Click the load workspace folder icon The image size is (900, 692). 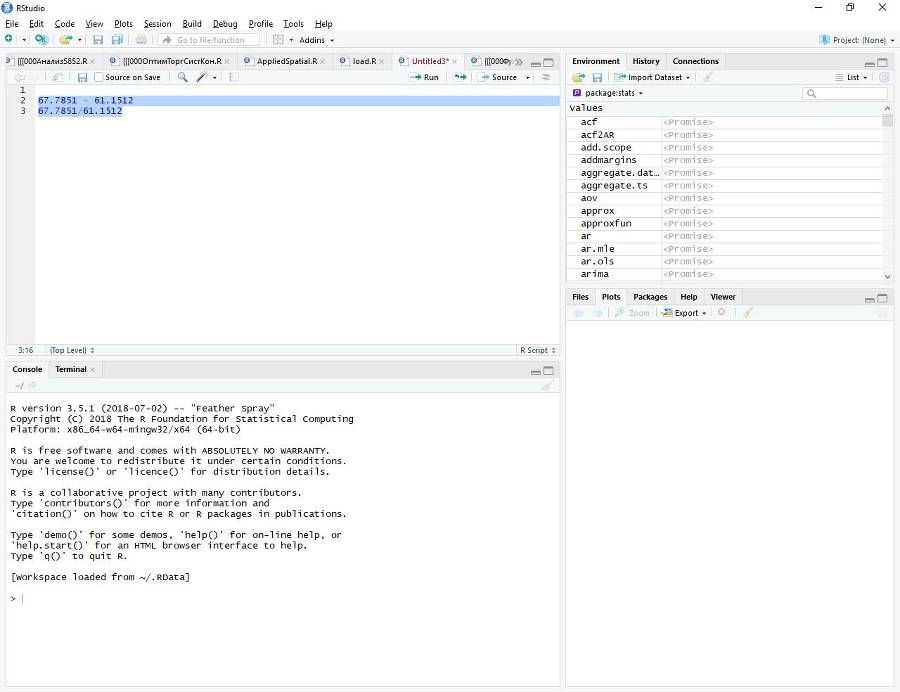click(x=578, y=77)
